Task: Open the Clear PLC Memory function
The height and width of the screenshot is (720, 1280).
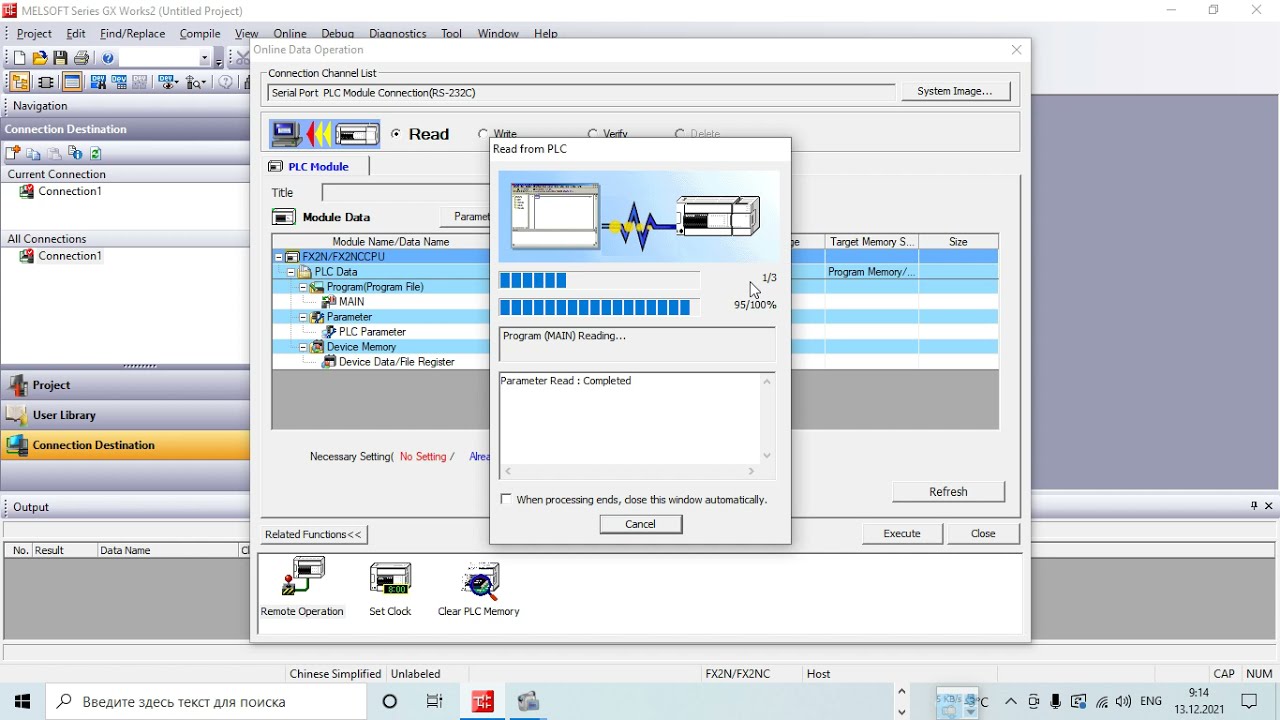Action: click(479, 588)
